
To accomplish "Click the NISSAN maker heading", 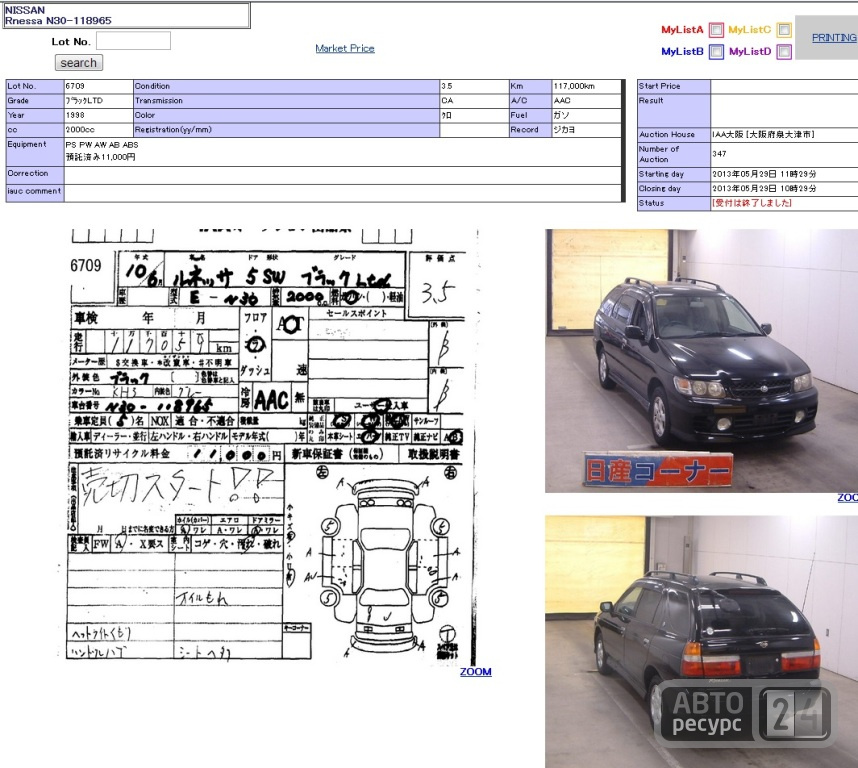I will (25, 10).
